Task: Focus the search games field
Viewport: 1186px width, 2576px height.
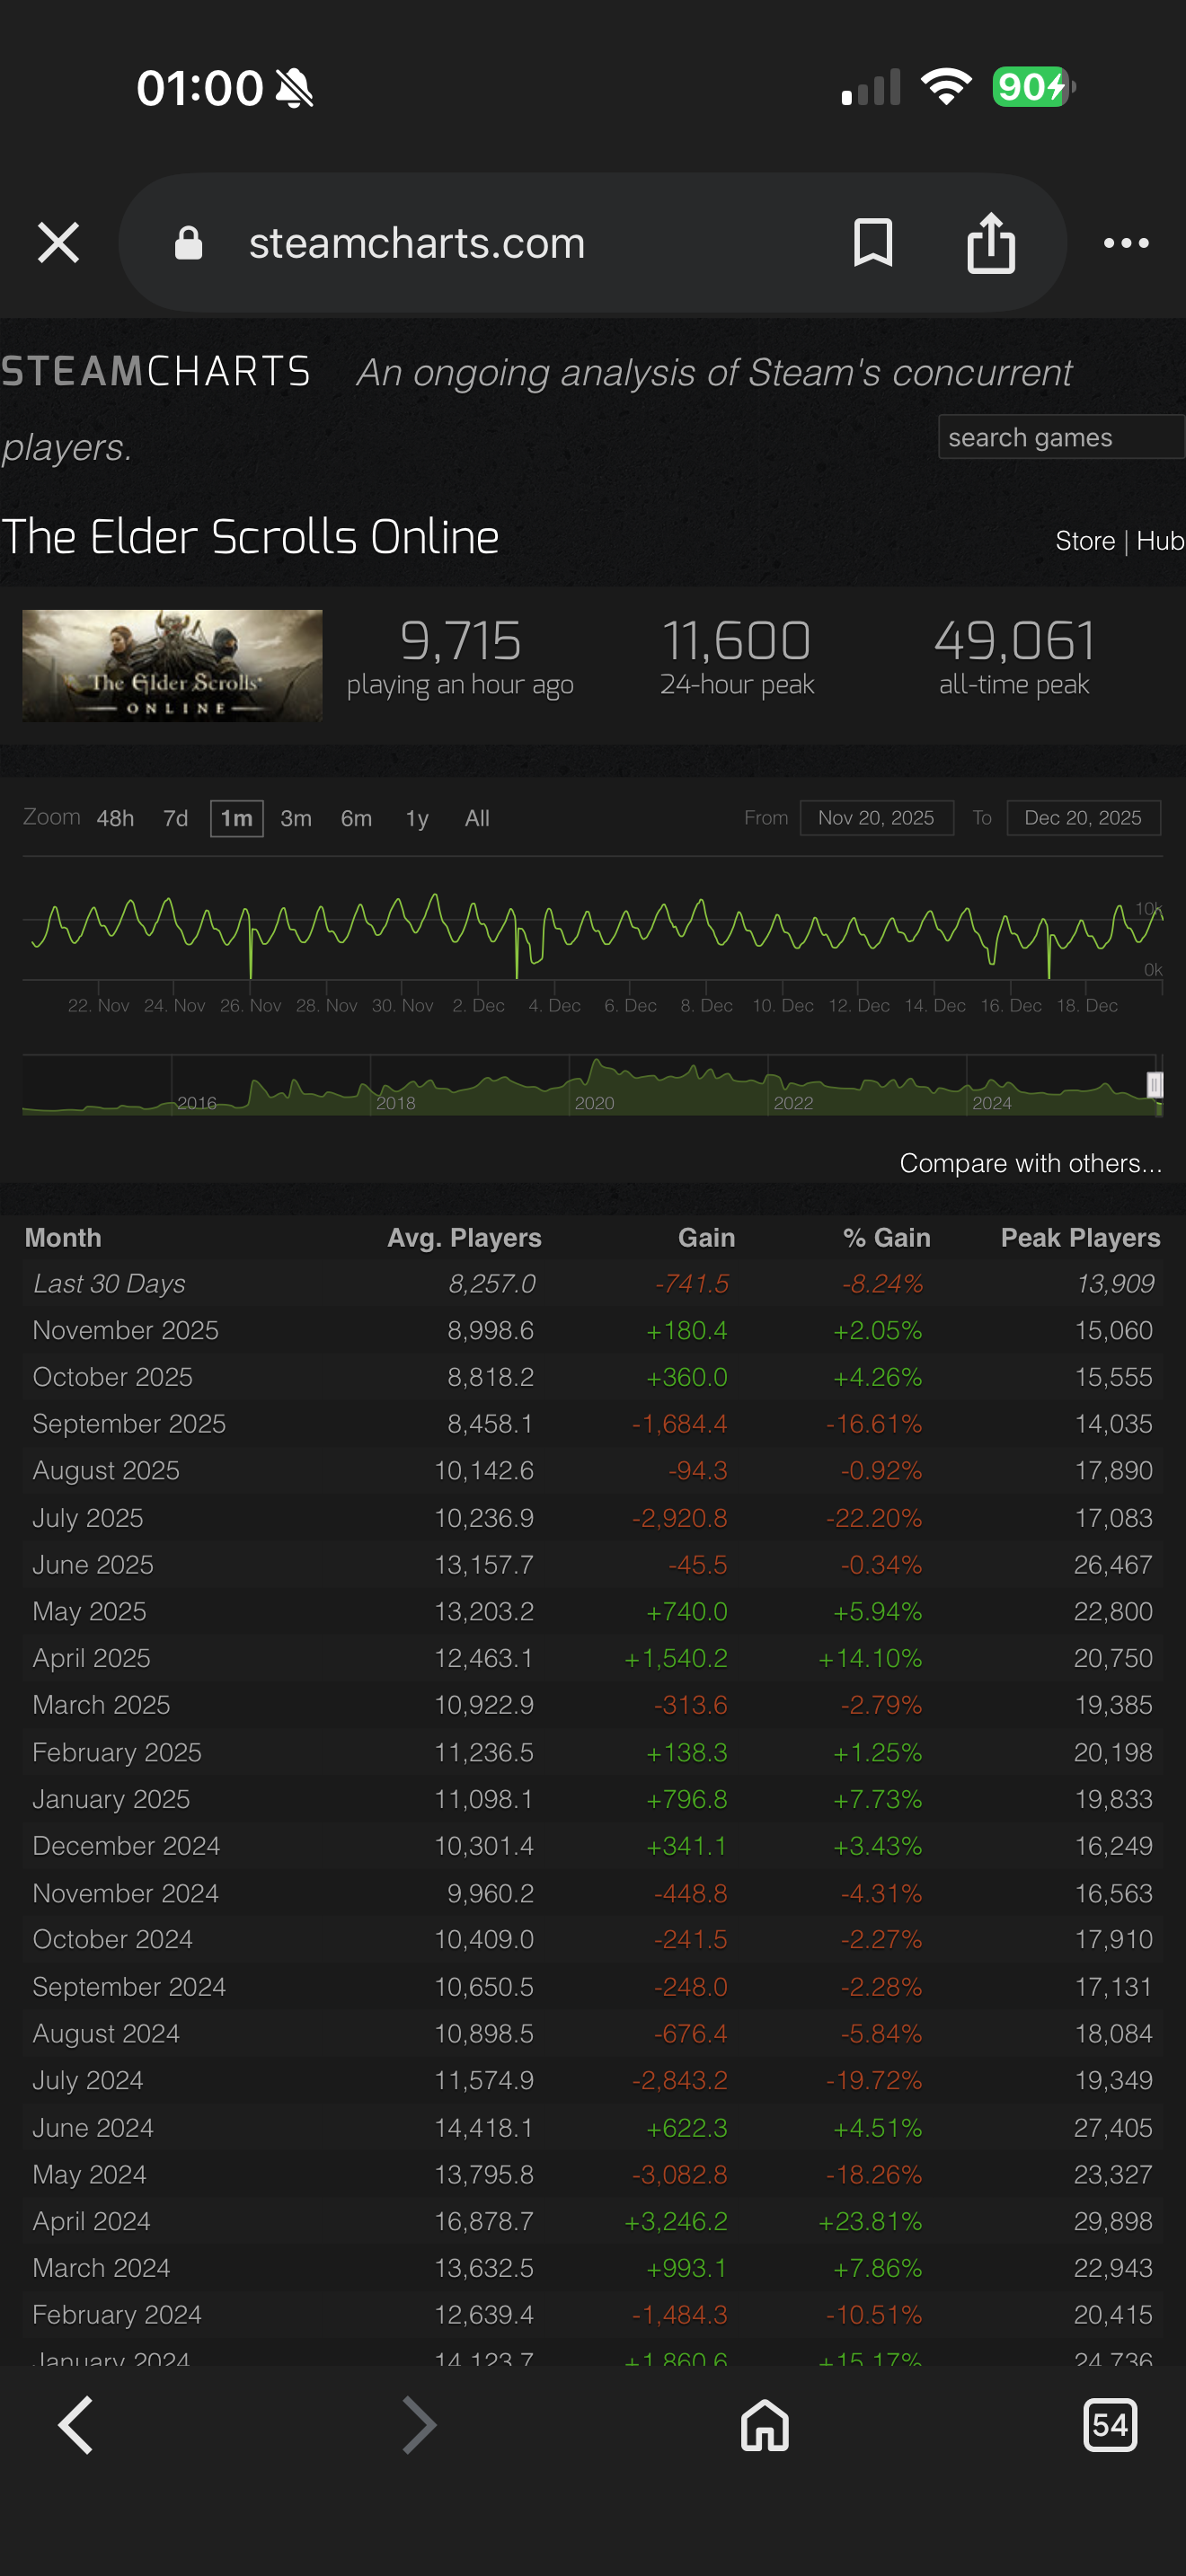Action: tap(1061, 437)
